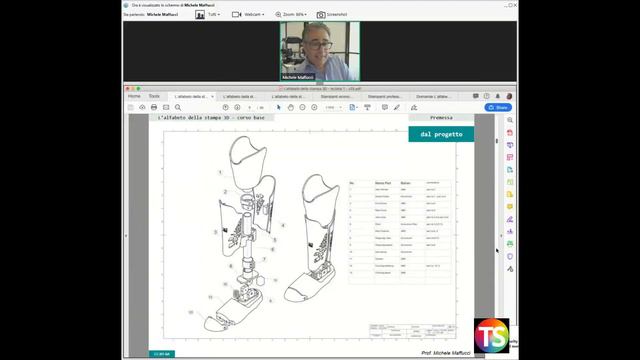The image size is (640, 360).
Task: Open the purple Fill & Sign tool
Action: pyautogui.click(x=510, y=219)
